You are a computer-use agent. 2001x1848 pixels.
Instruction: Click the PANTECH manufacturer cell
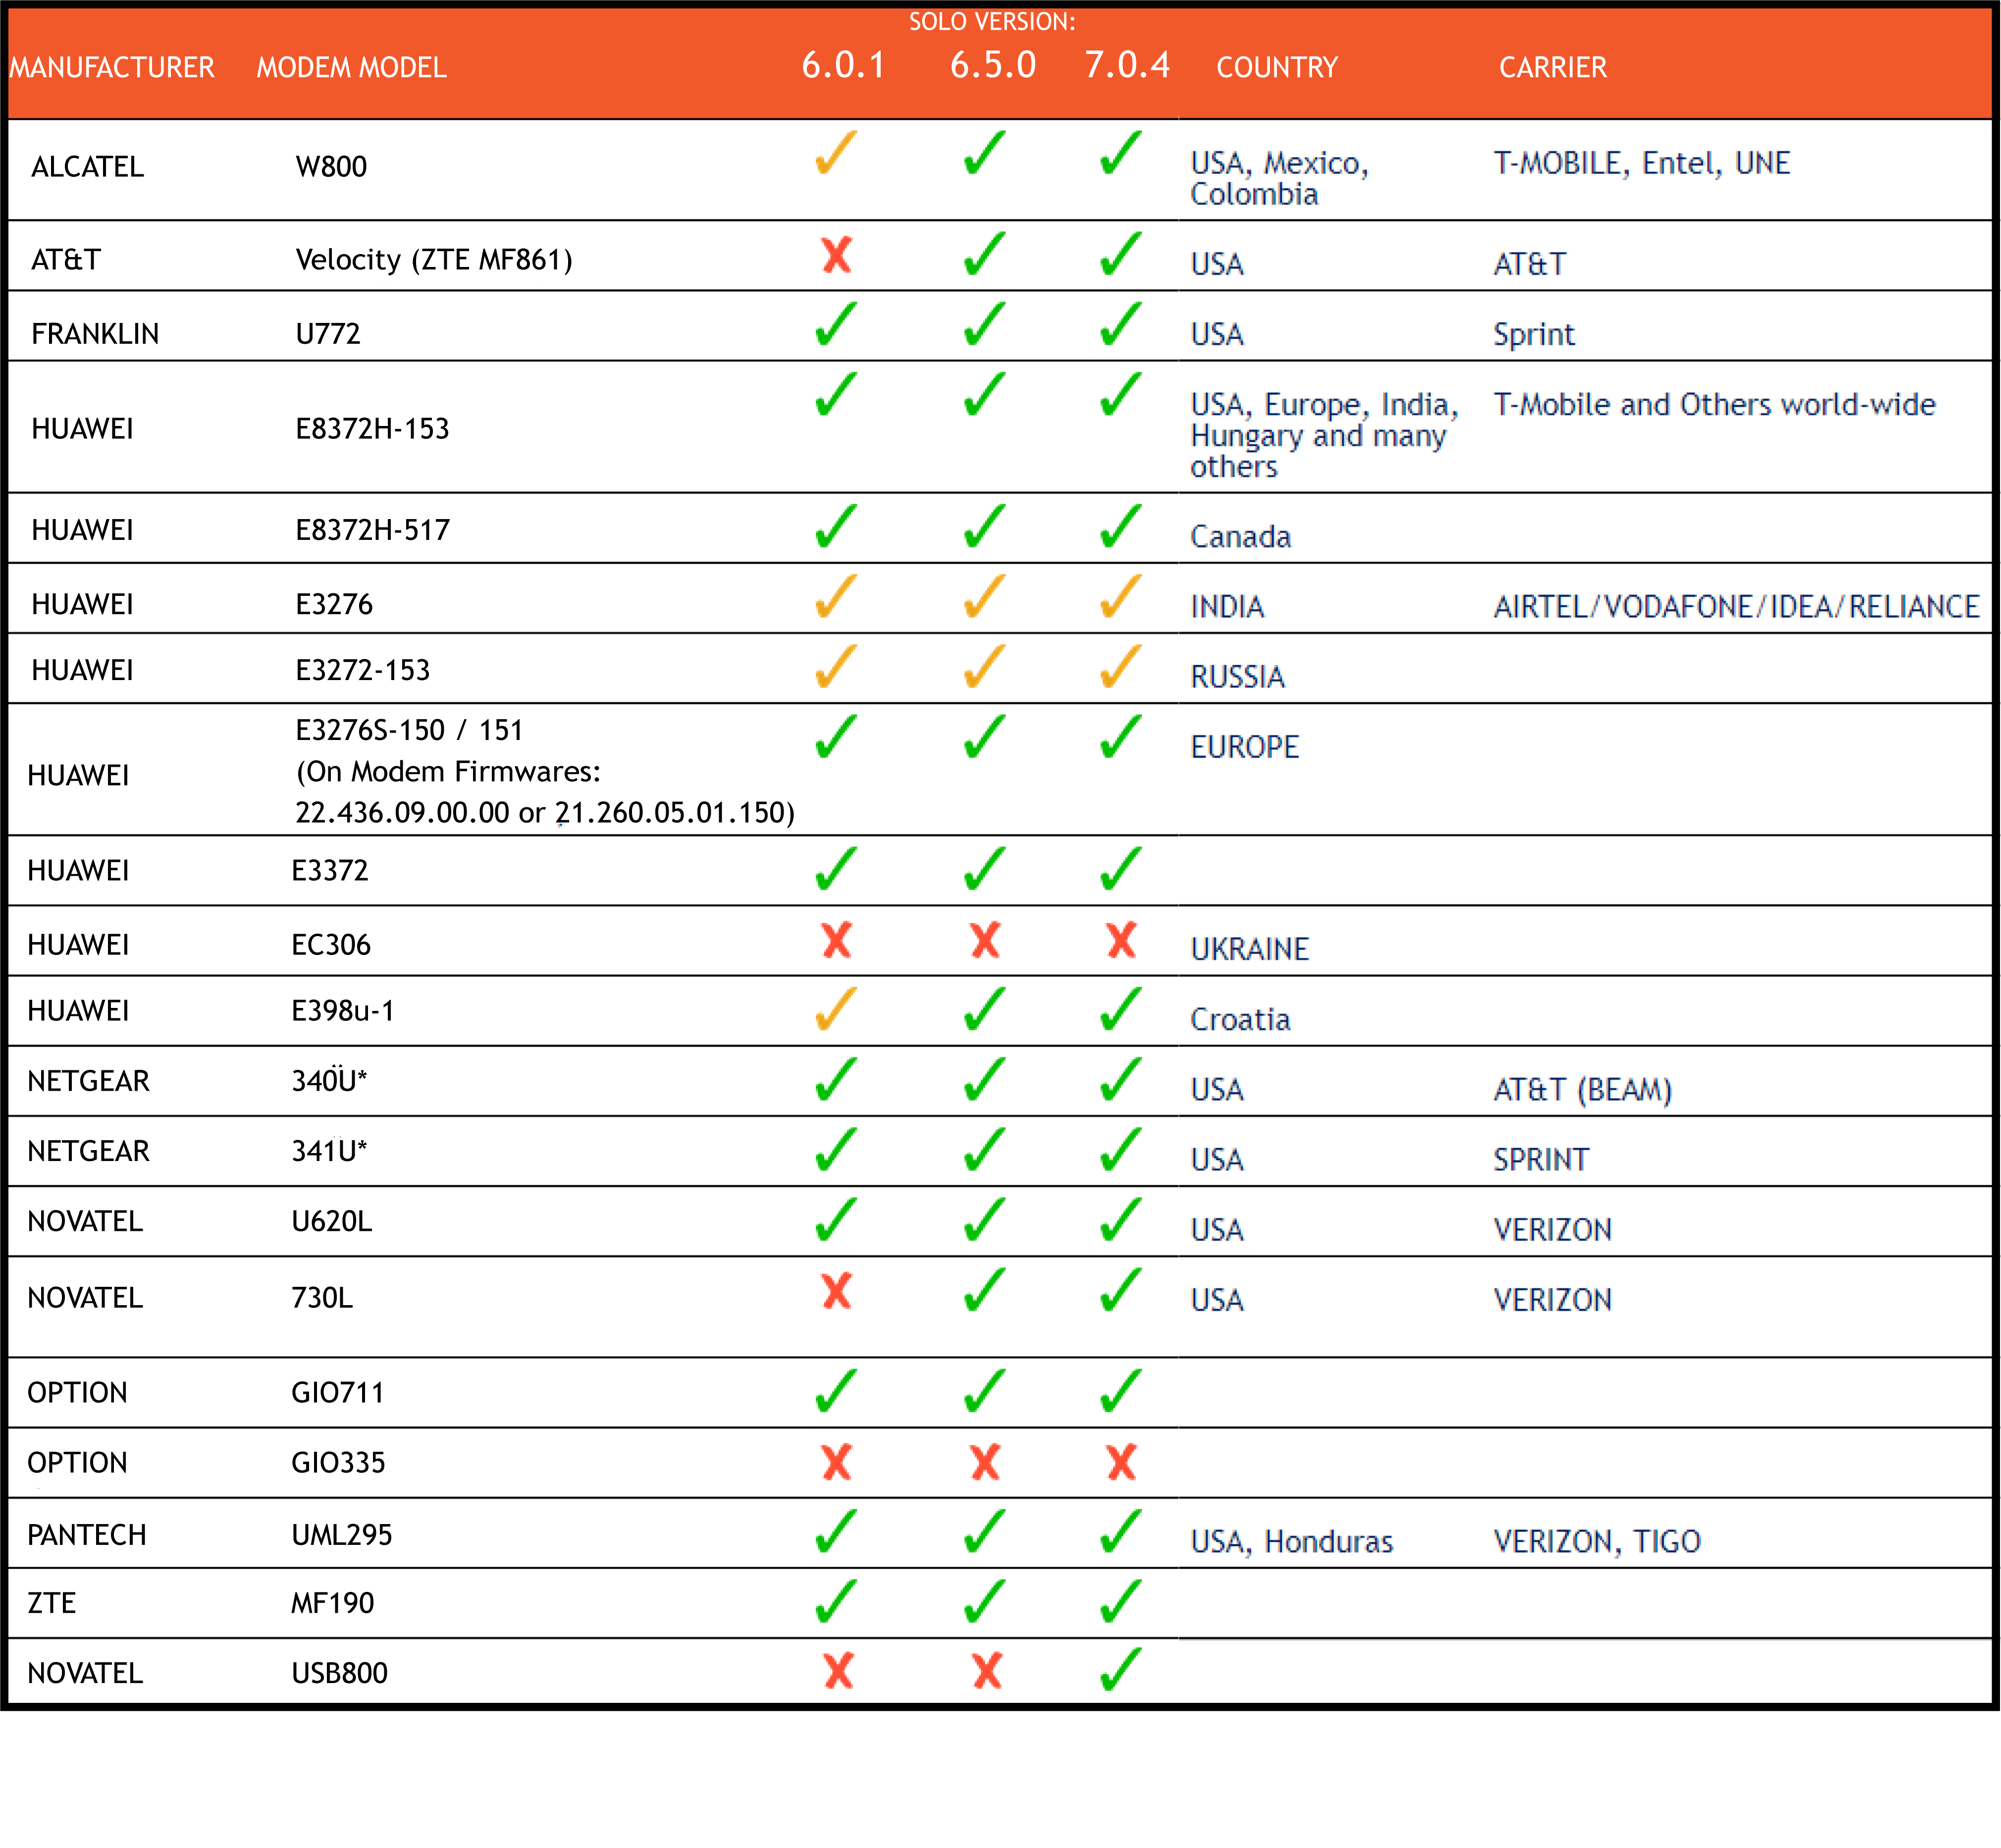click(87, 1535)
